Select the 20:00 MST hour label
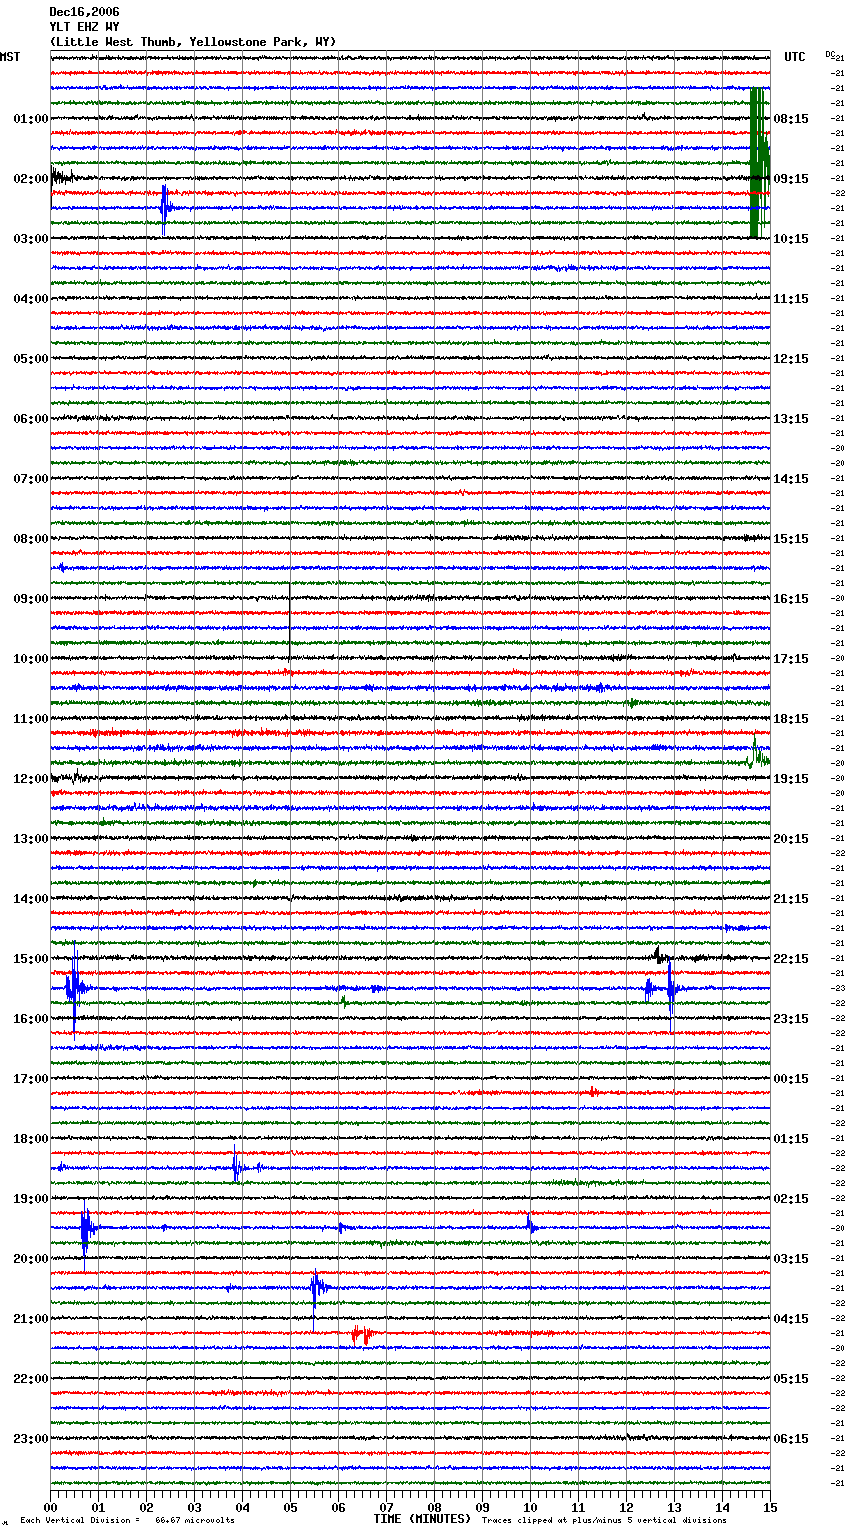 tap(31, 1259)
